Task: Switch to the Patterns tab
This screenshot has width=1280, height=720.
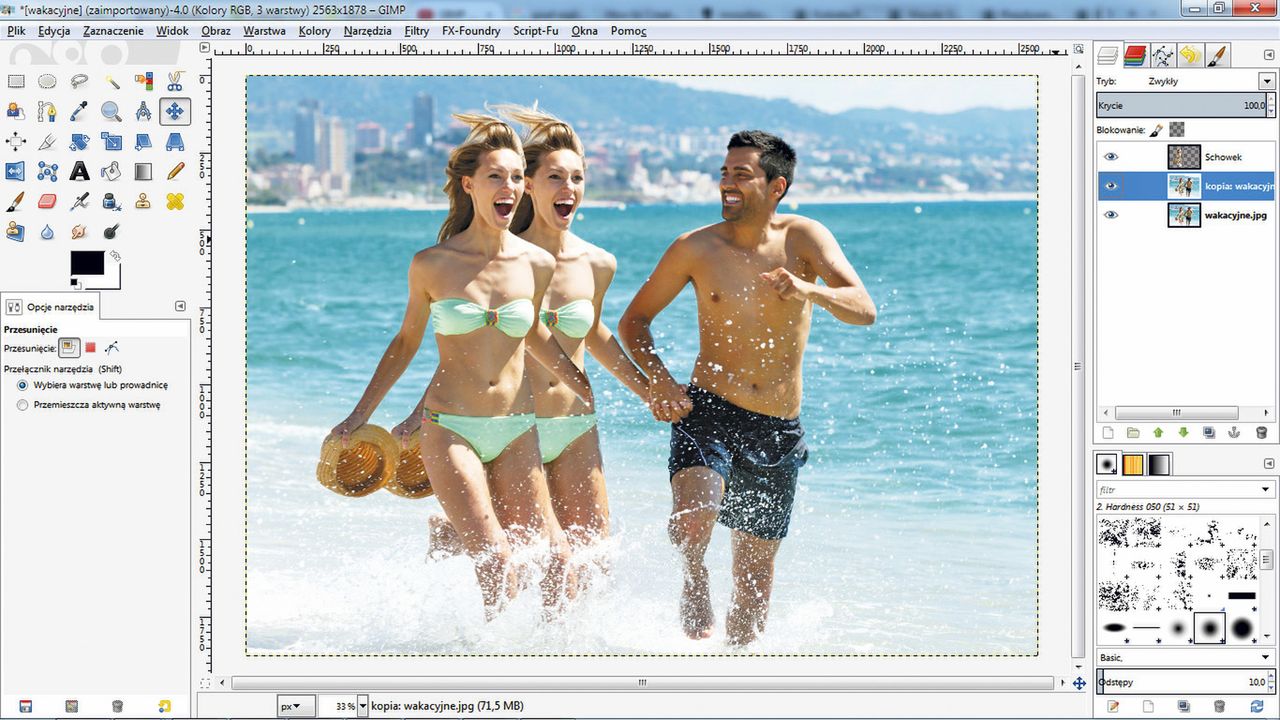Action: 1133,464
